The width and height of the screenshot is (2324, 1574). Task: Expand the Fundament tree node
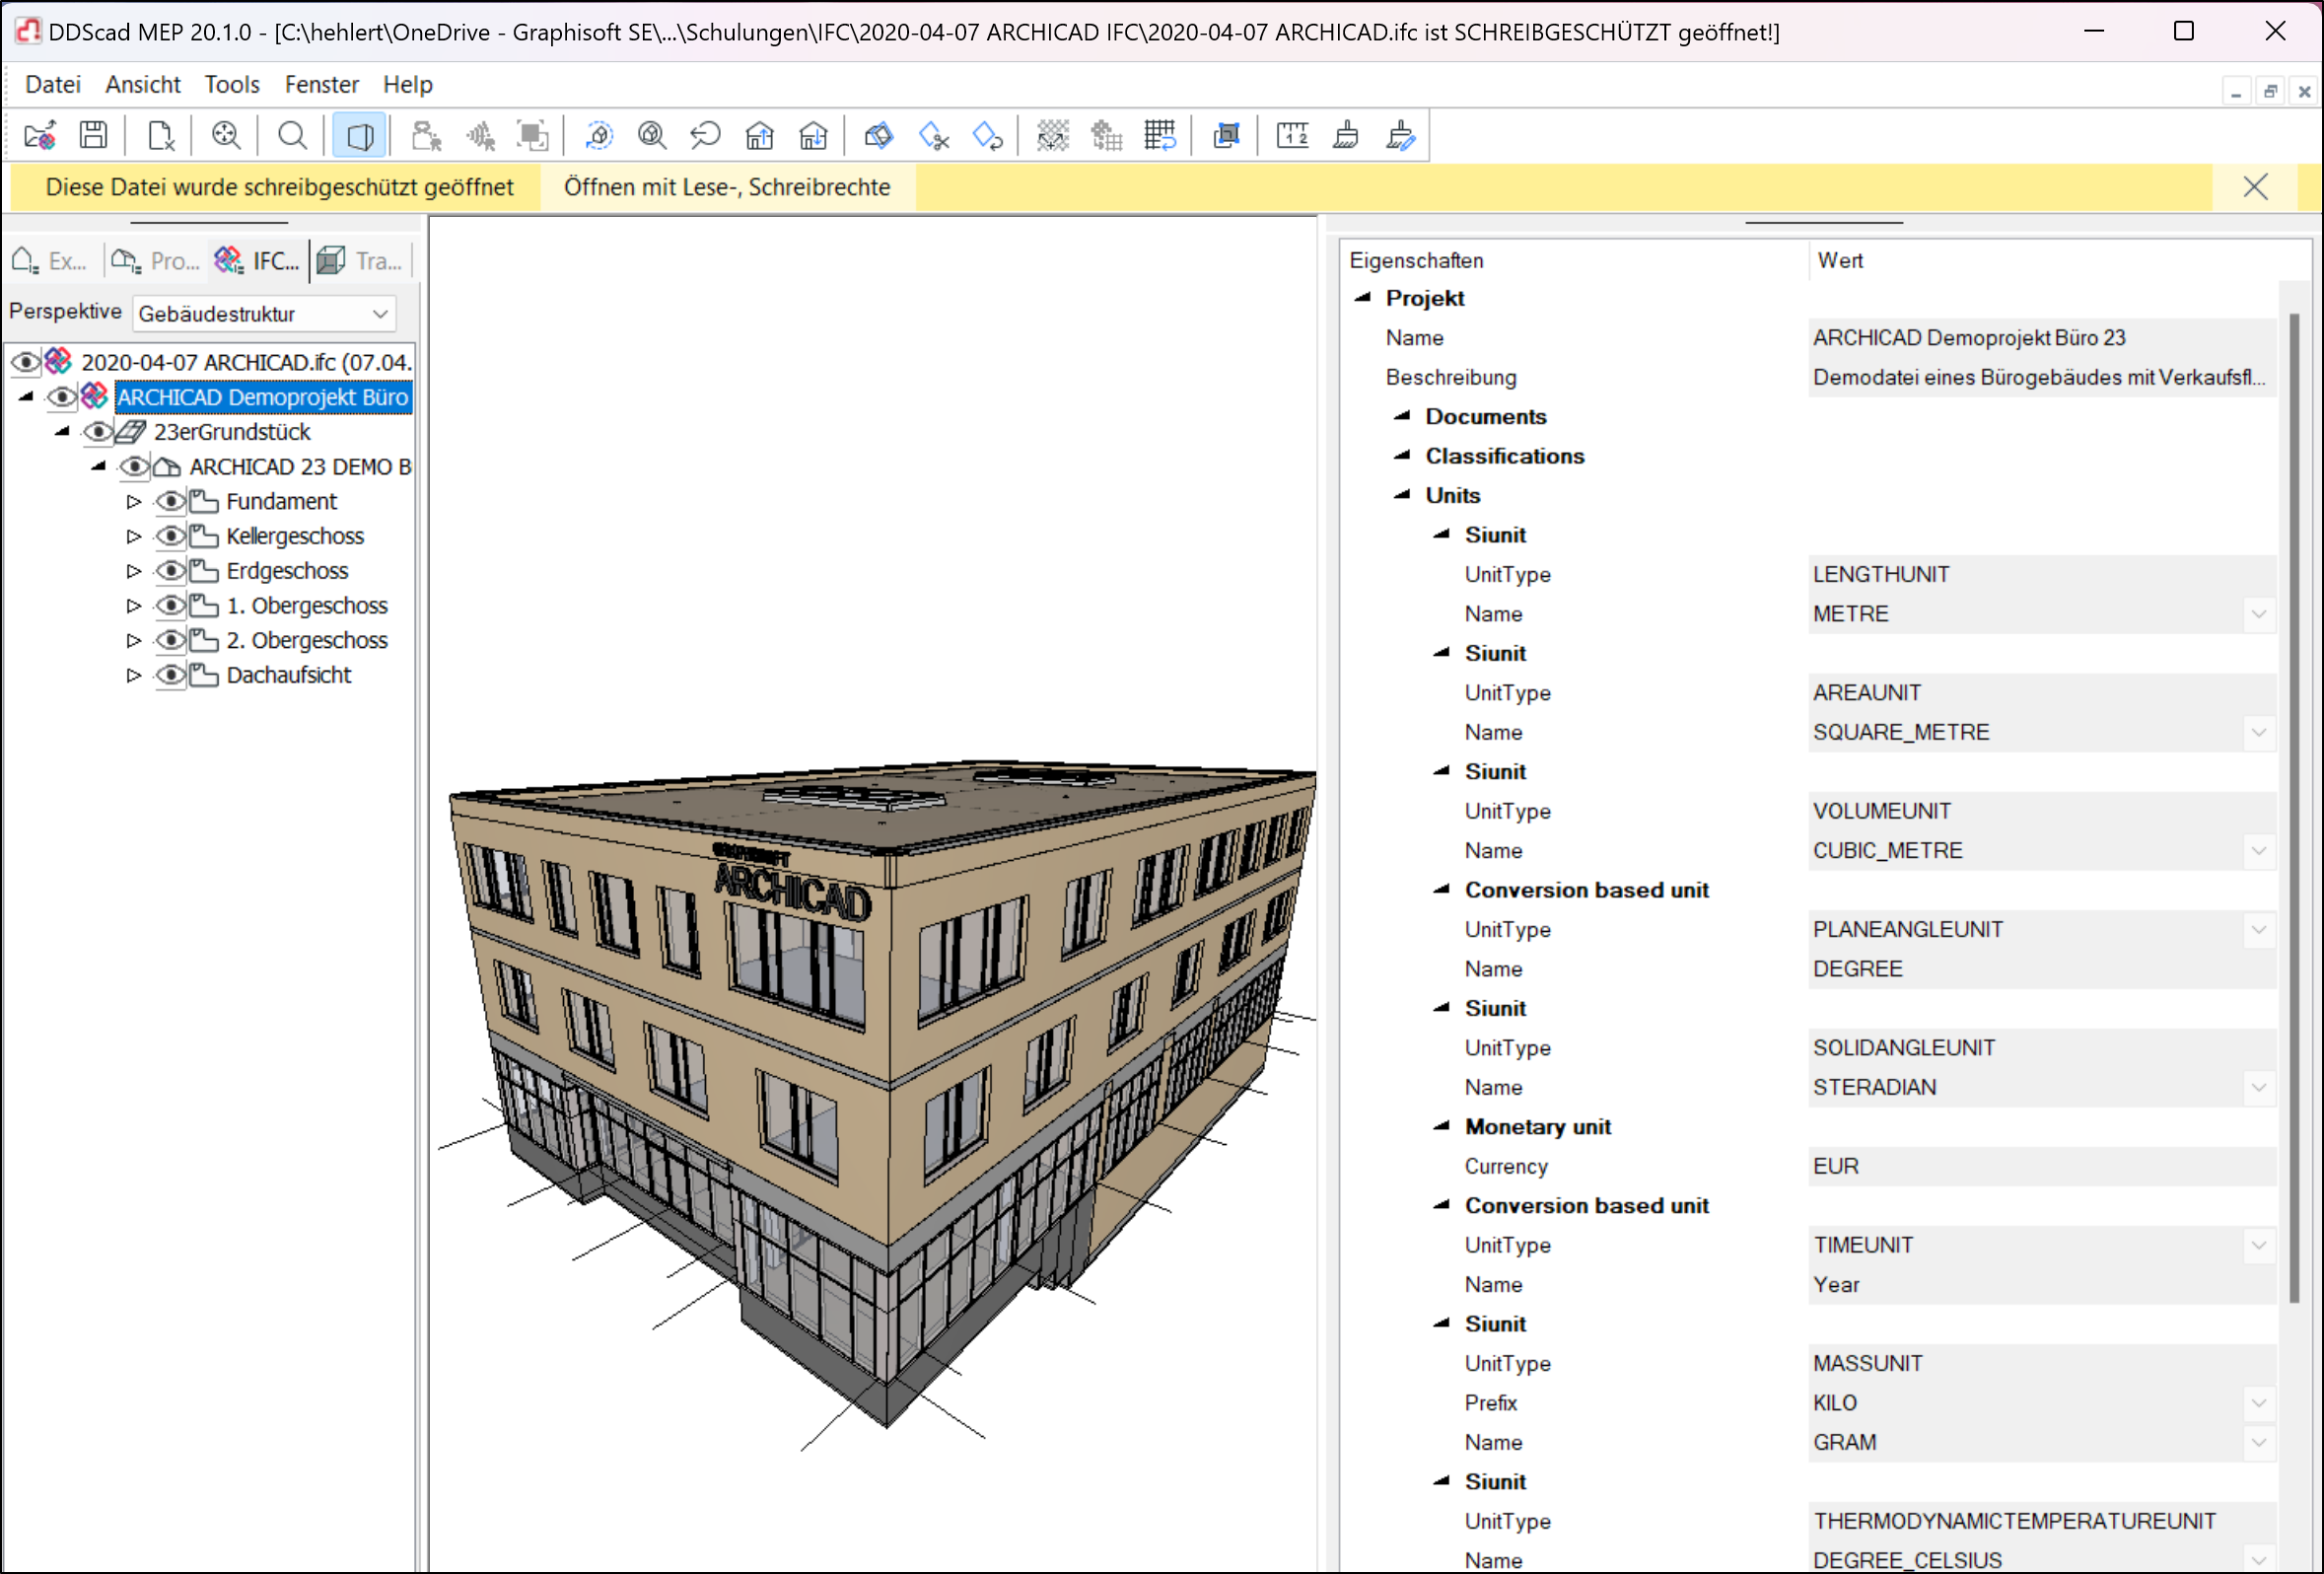coord(134,501)
